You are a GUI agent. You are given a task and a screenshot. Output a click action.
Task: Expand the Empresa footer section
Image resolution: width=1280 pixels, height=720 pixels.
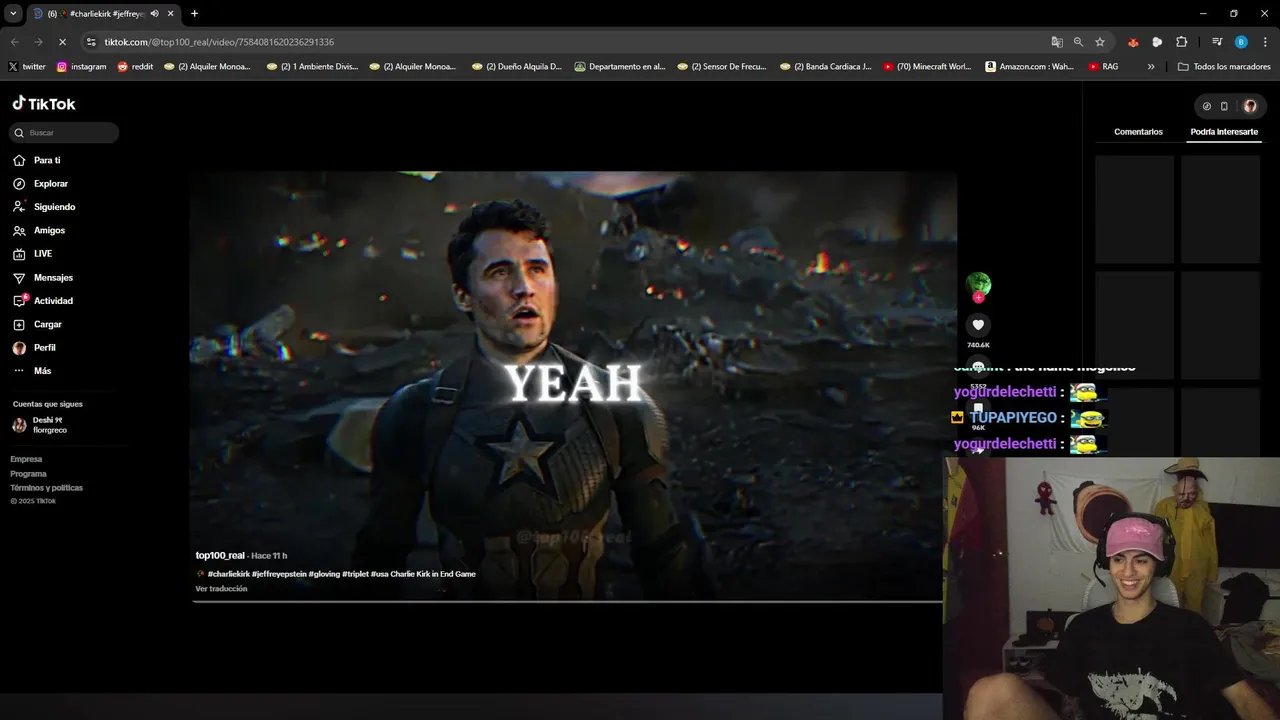click(x=26, y=459)
